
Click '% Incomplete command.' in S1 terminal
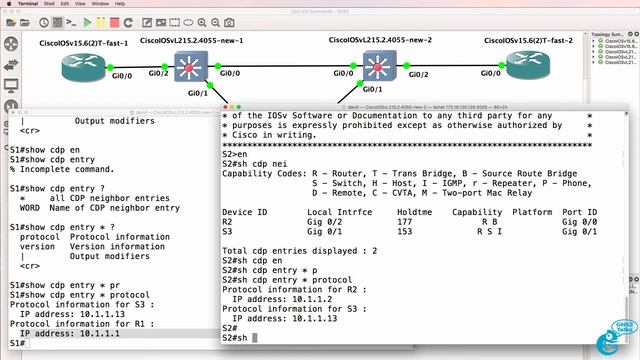62,169
